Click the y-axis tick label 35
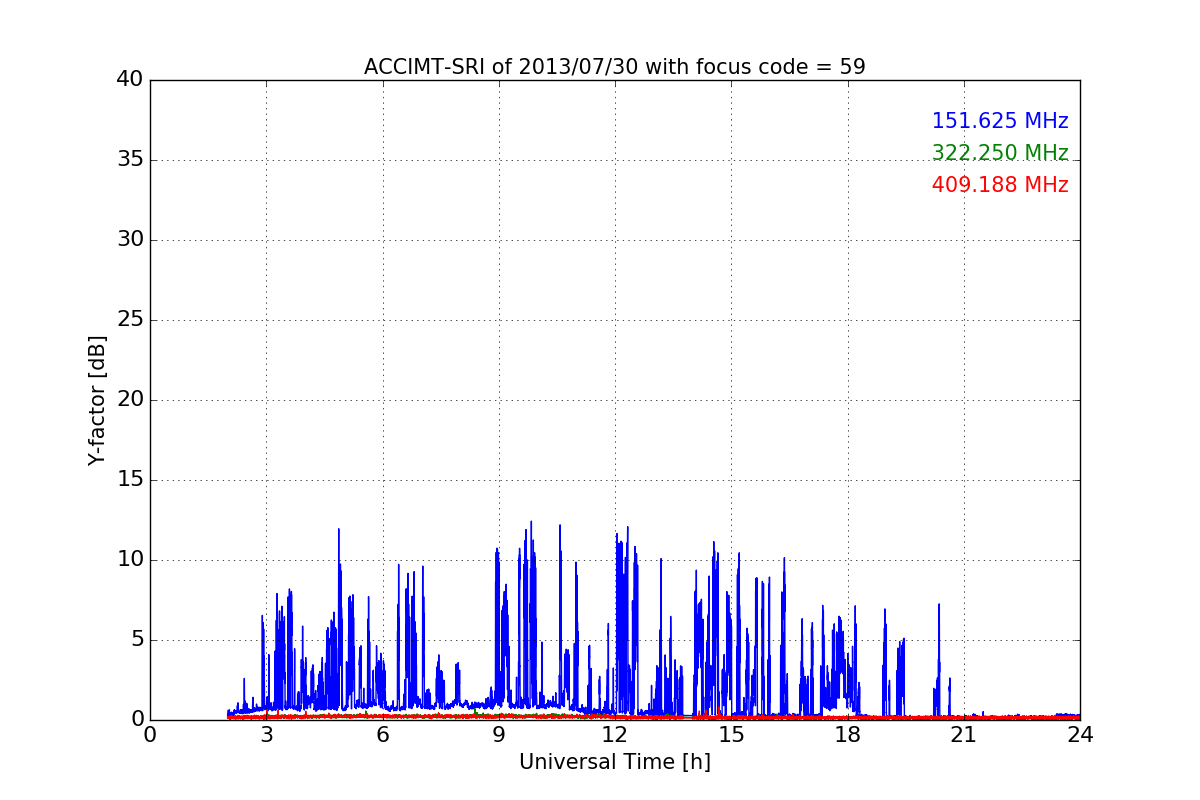 130,160
